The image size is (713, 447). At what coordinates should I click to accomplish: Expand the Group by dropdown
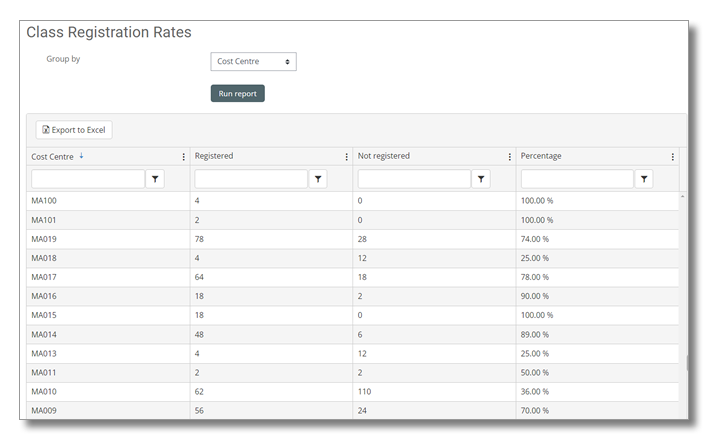point(254,62)
